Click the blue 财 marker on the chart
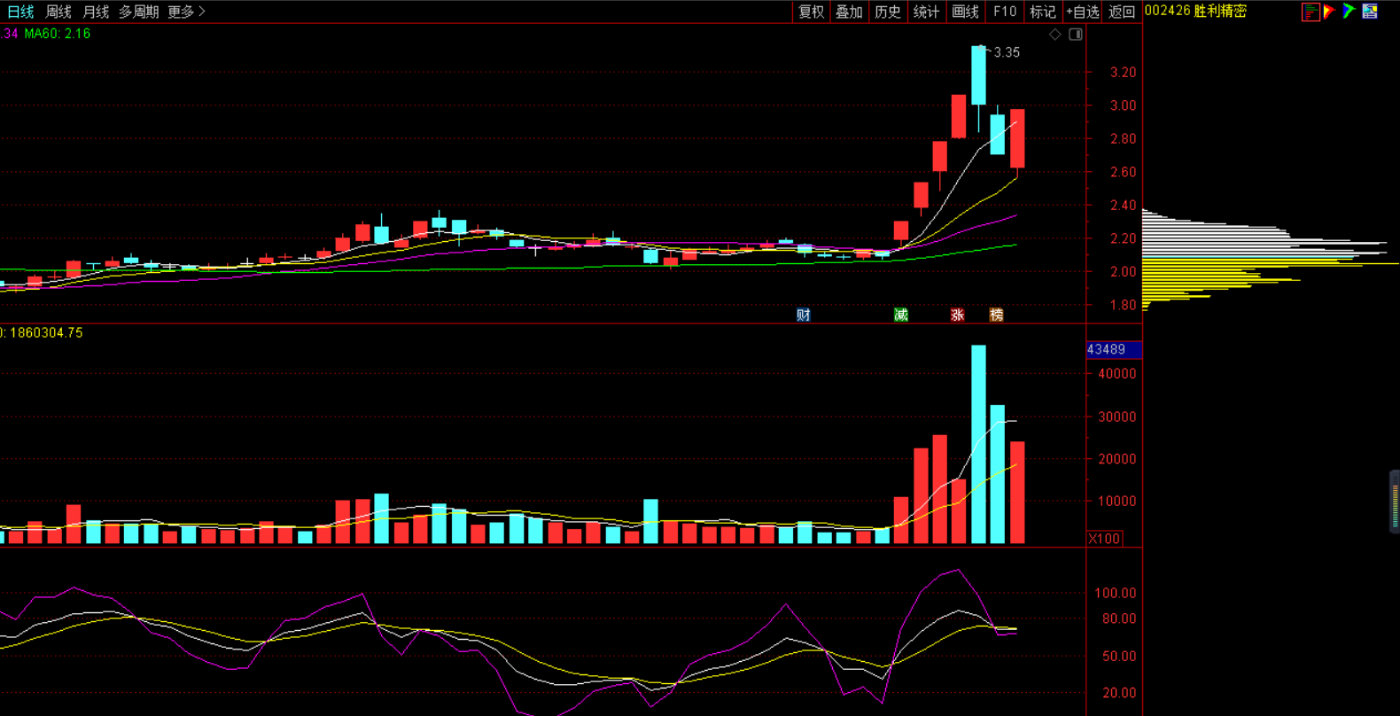The width and height of the screenshot is (1400, 716). tap(803, 315)
